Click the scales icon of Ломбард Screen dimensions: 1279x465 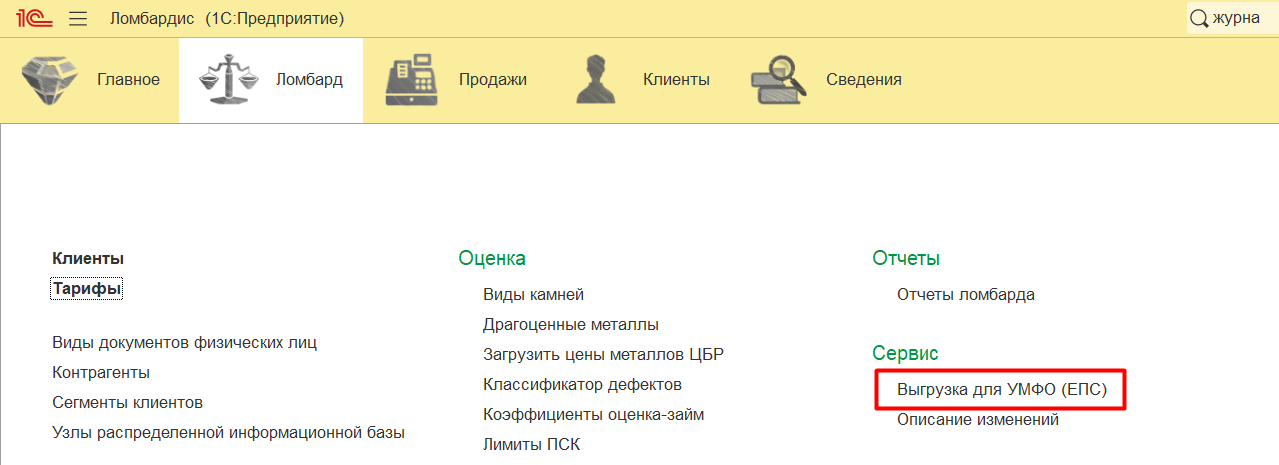click(230, 80)
